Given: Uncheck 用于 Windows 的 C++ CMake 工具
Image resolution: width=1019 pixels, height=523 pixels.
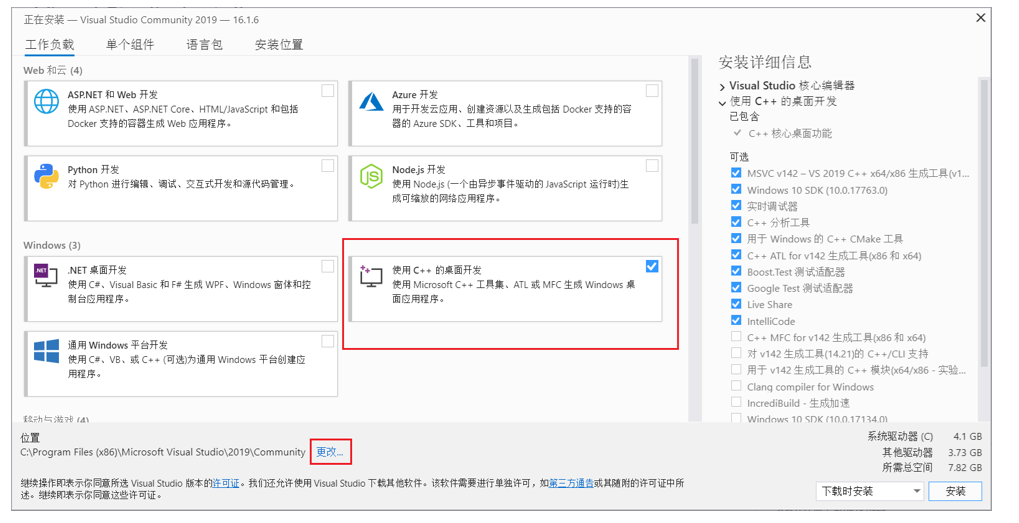Looking at the screenshot, I should tap(736, 238).
